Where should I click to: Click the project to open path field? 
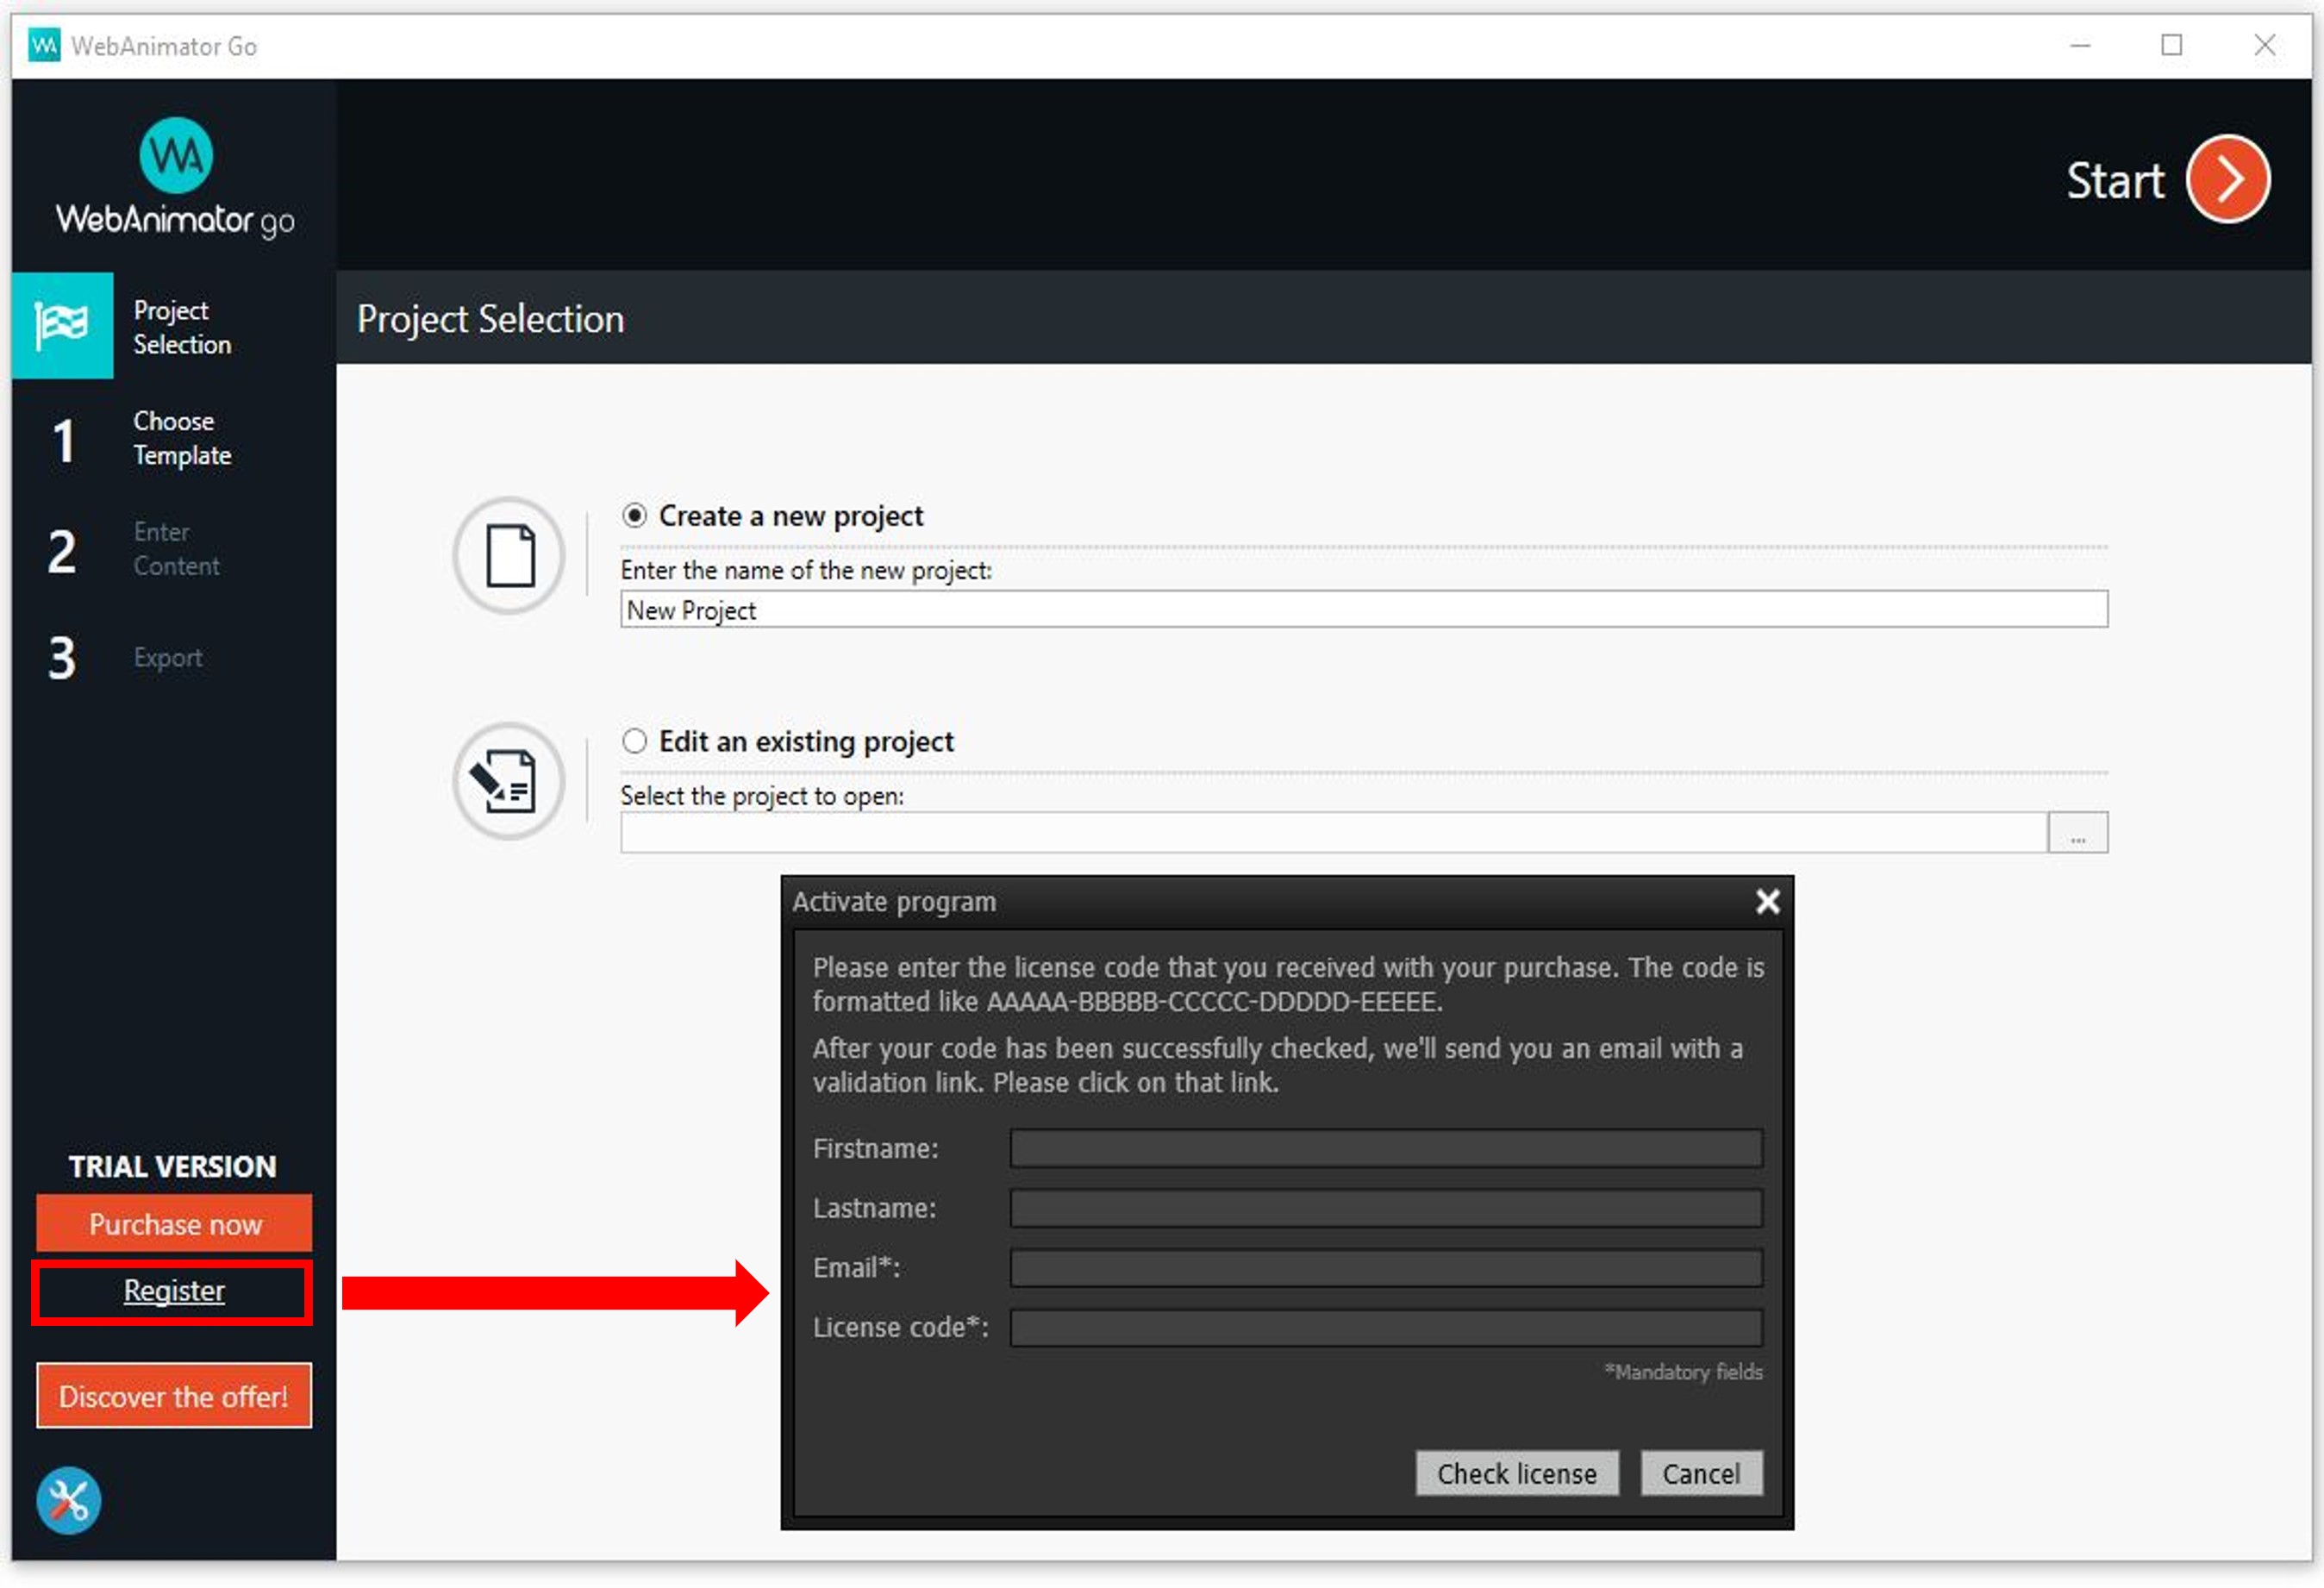1333,833
